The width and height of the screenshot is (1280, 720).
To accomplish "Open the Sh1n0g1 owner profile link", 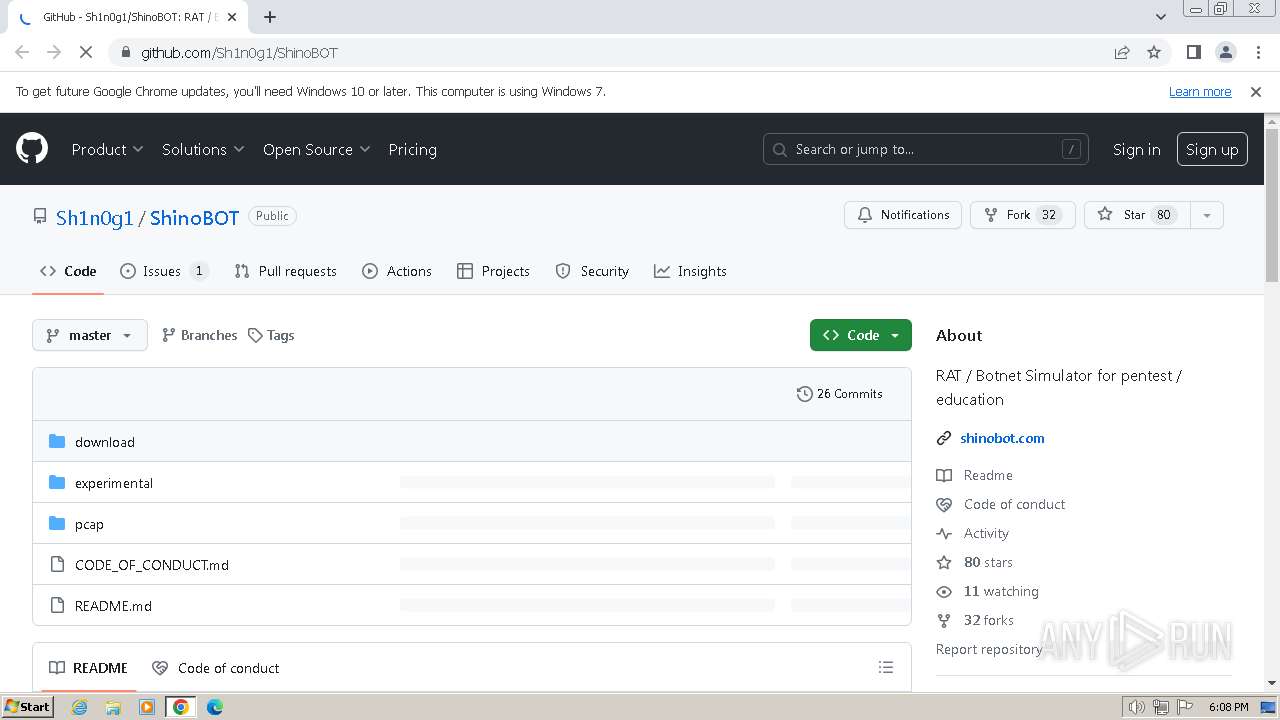I will pyautogui.click(x=94, y=217).
